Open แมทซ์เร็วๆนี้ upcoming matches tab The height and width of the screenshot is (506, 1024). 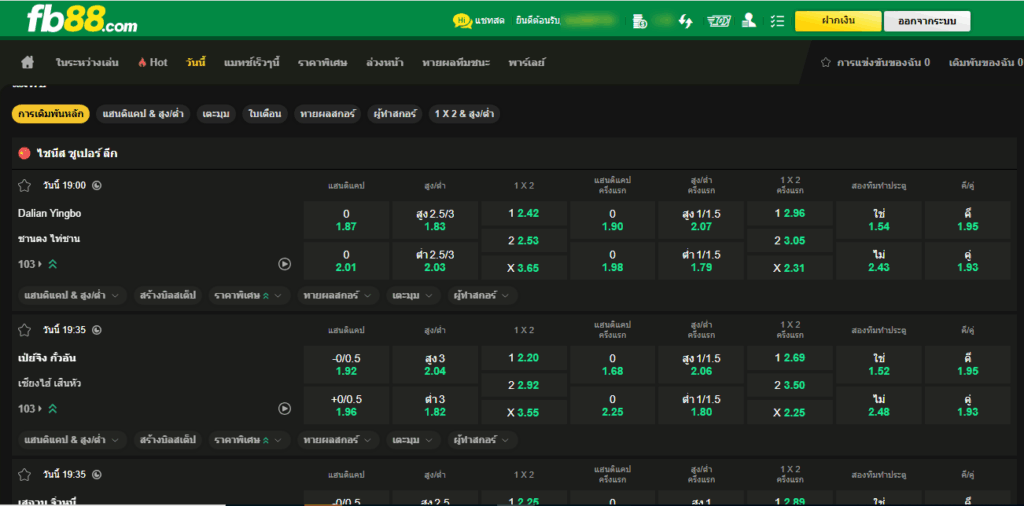(x=252, y=63)
